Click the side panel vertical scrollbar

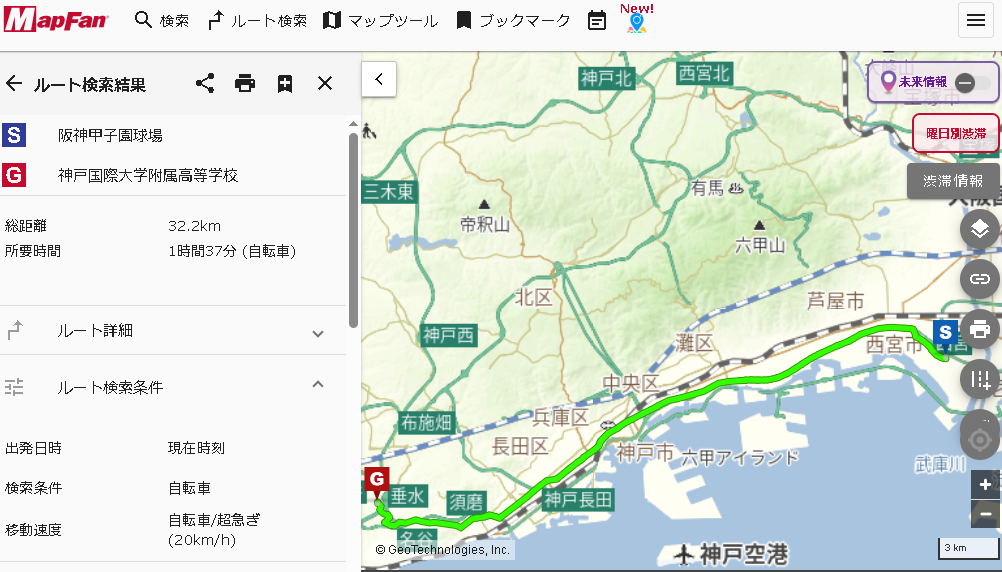[353, 230]
